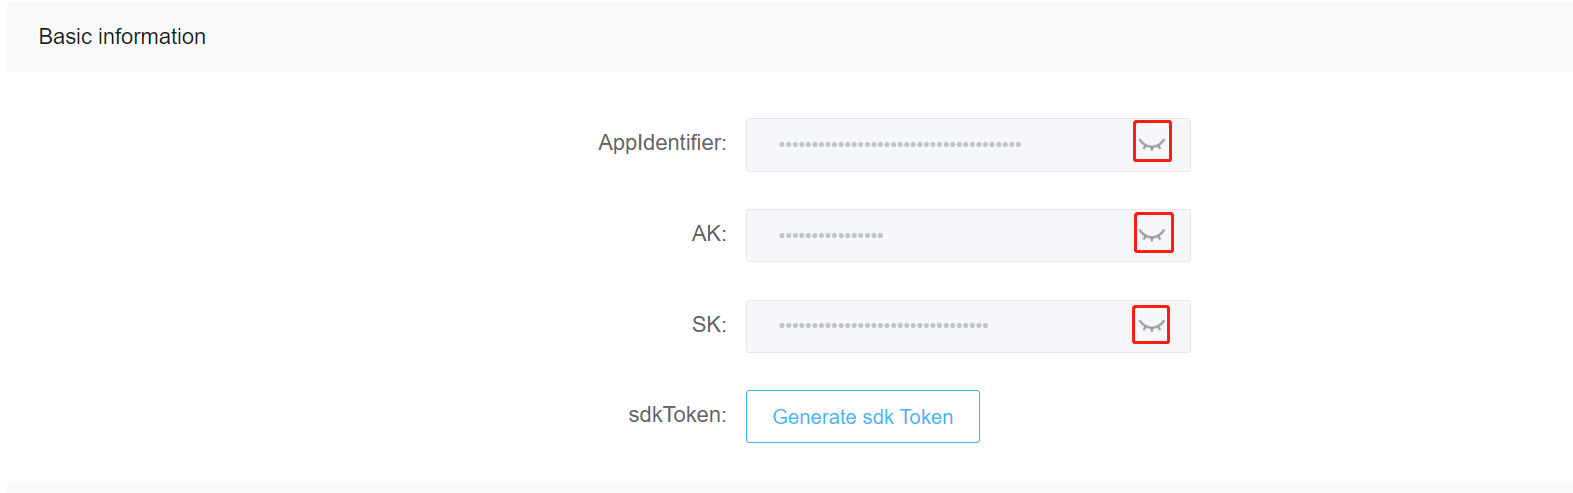Select the SK label text
The width and height of the screenshot is (1573, 493).
pos(709,325)
